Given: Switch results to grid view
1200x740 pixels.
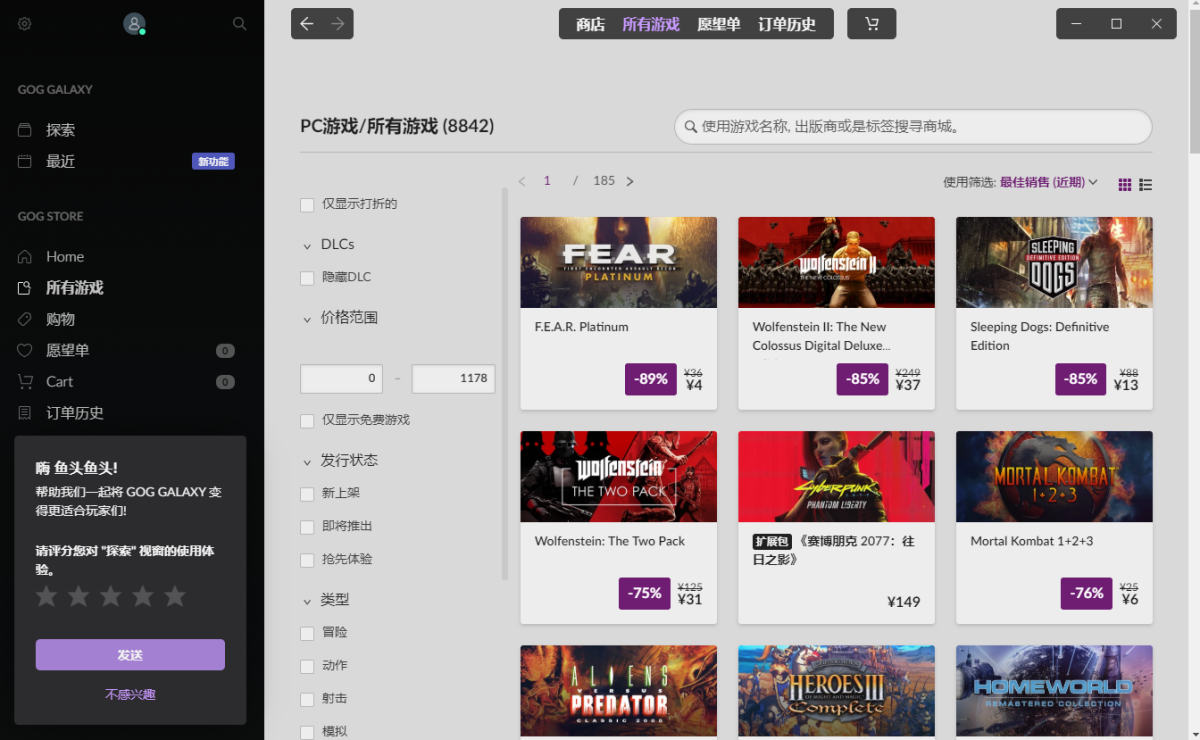Looking at the screenshot, I should tap(1124, 184).
